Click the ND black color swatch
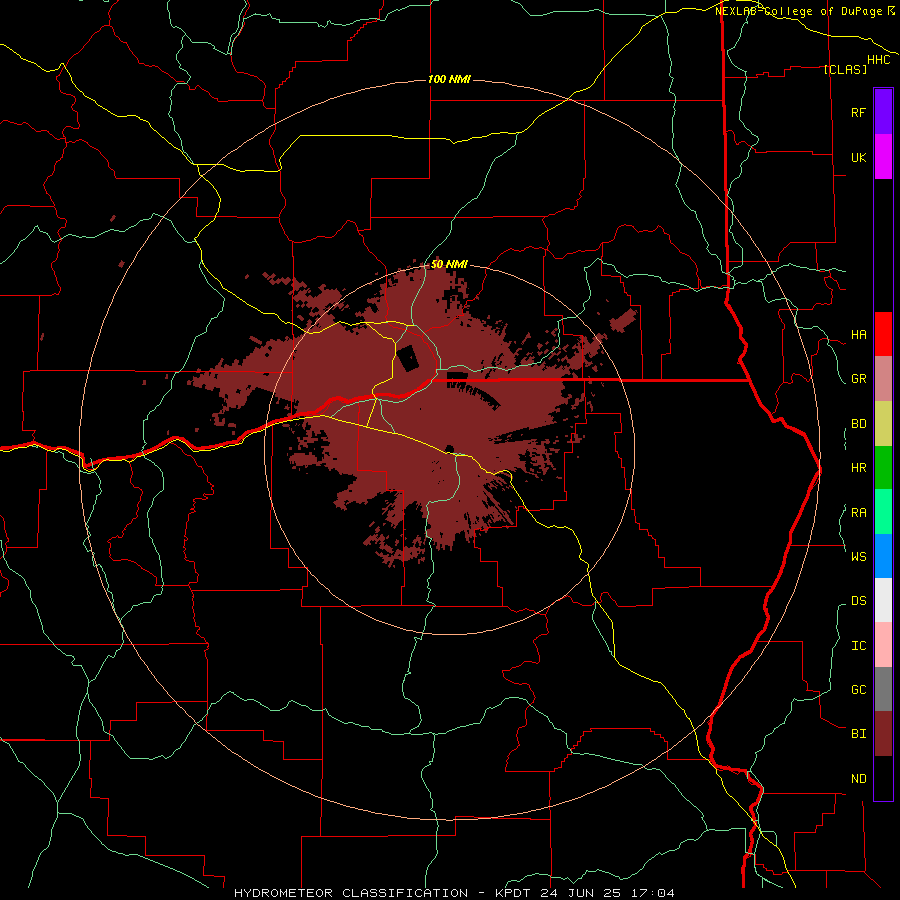The height and width of the screenshot is (900, 900). 883,778
